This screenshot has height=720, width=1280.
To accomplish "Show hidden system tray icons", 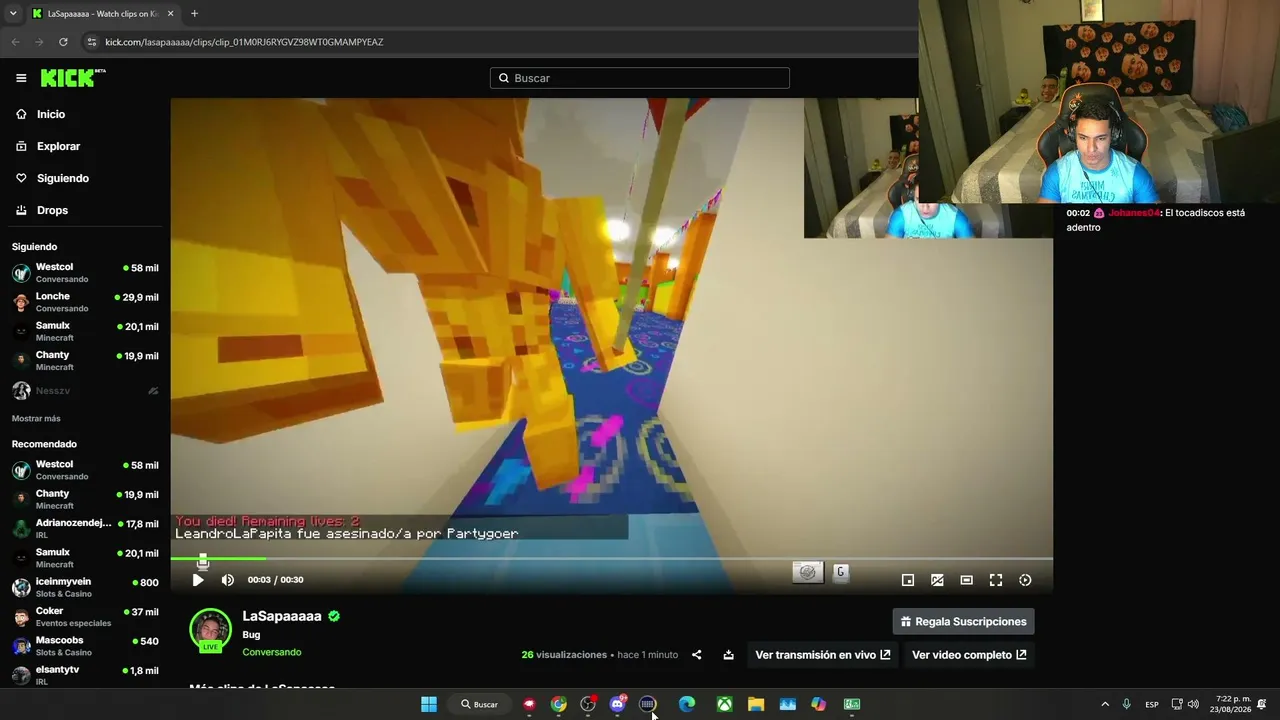I will click(1105, 704).
